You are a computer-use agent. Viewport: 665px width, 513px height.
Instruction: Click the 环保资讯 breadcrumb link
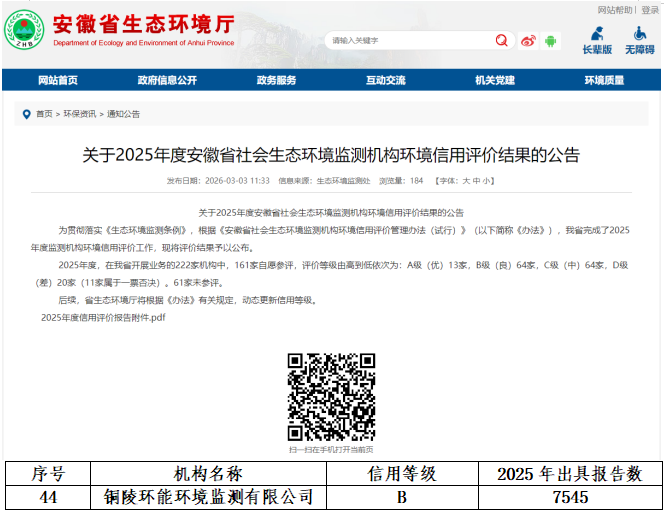point(80,114)
